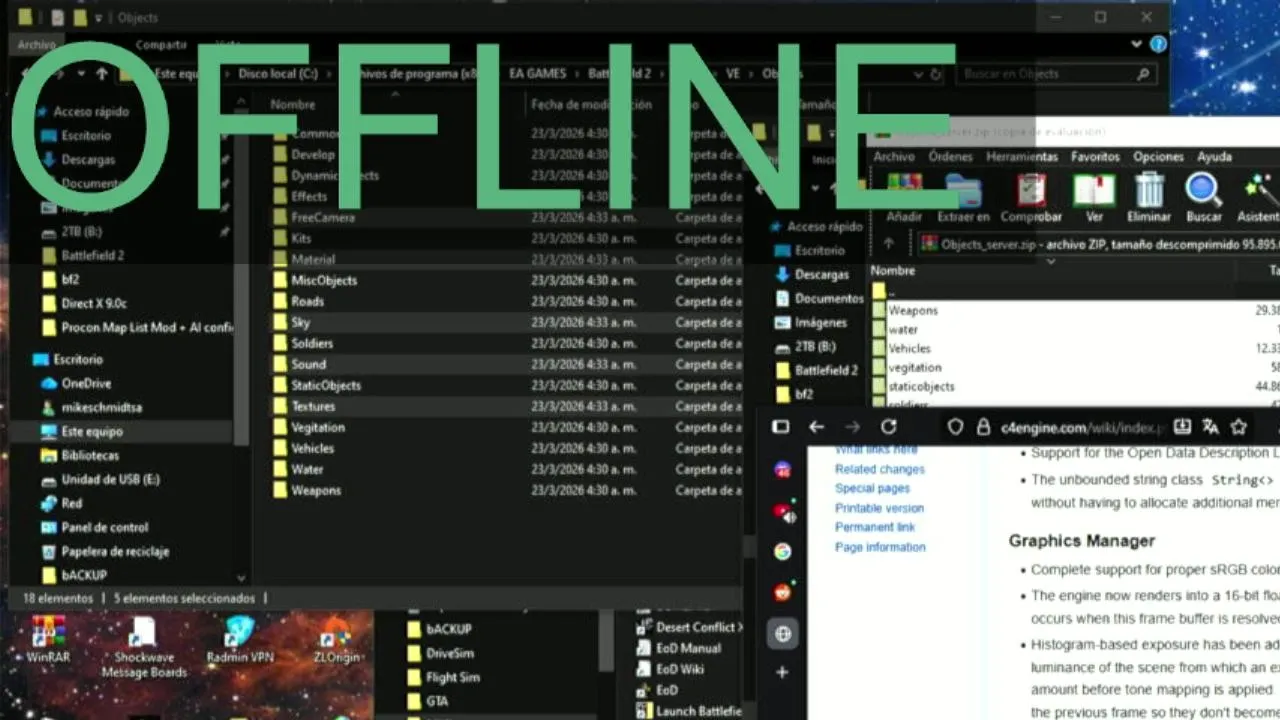Click the blue help icon in Objects window
The height and width of the screenshot is (720, 1280).
pyautogui.click(x=1158, y=44)
